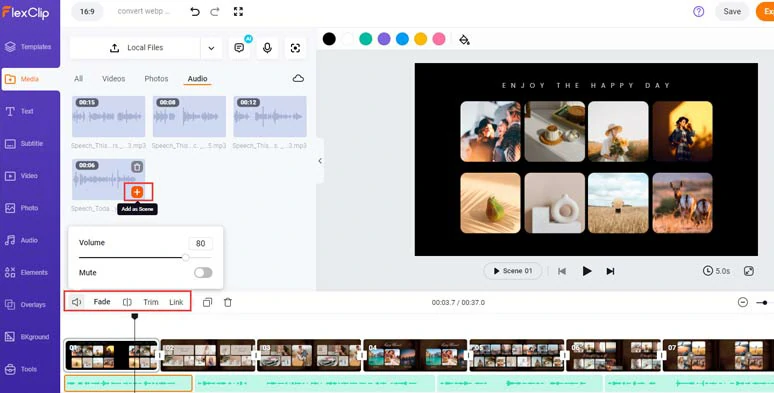Start screen recording
Viewport: 774px width, 393px height.
coord(295,48)
